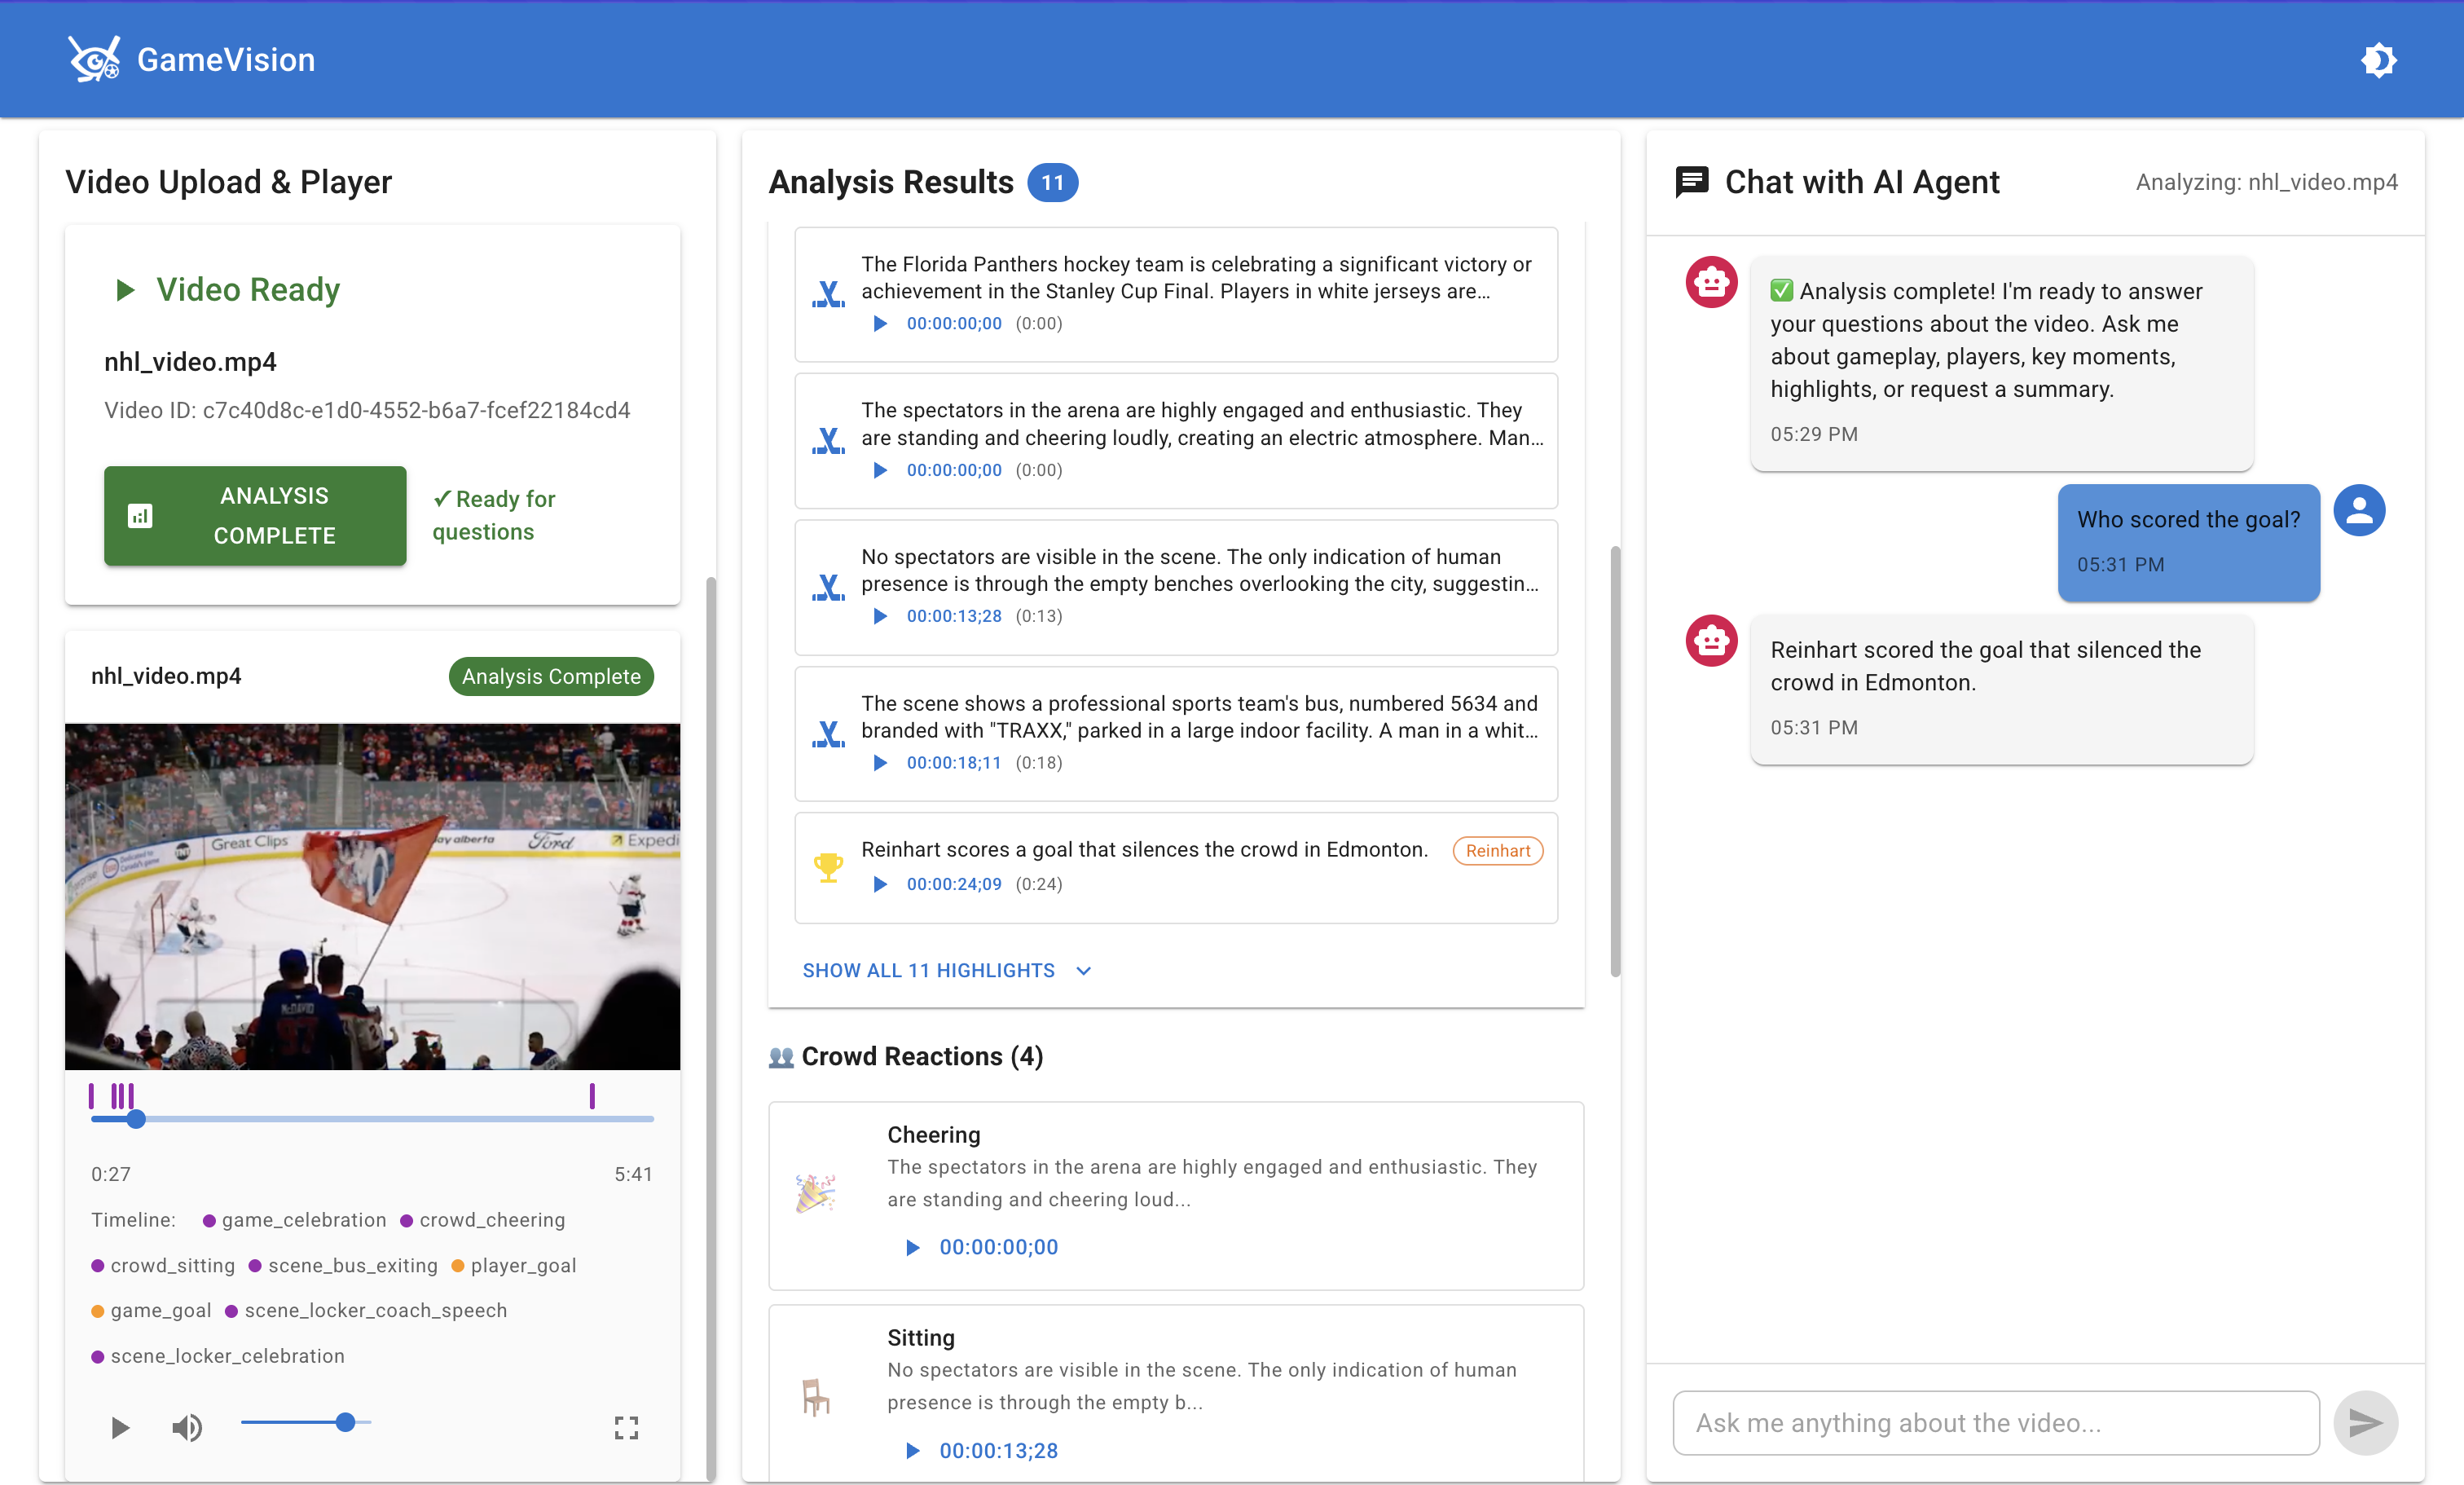
Task: Jump to 00:00:13;28 Sitting timestamp link
Action: coord(997,1450)
